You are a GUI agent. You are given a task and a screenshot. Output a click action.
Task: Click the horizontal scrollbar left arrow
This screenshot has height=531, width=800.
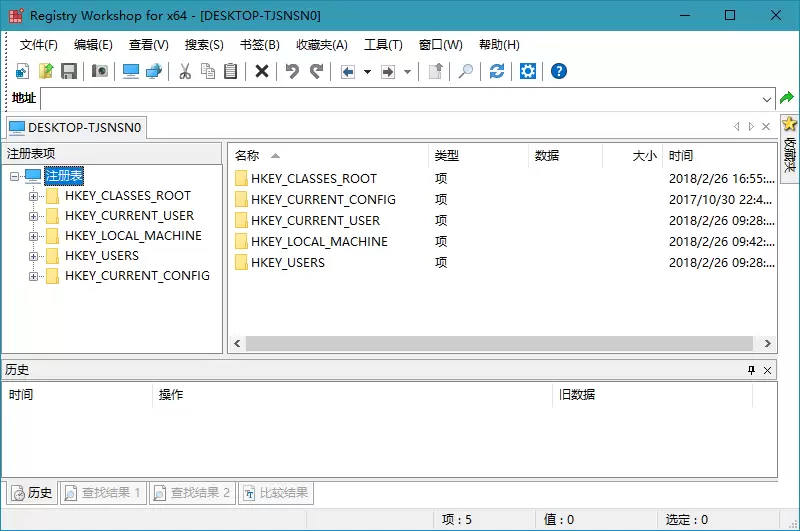[x=237, y=343]
